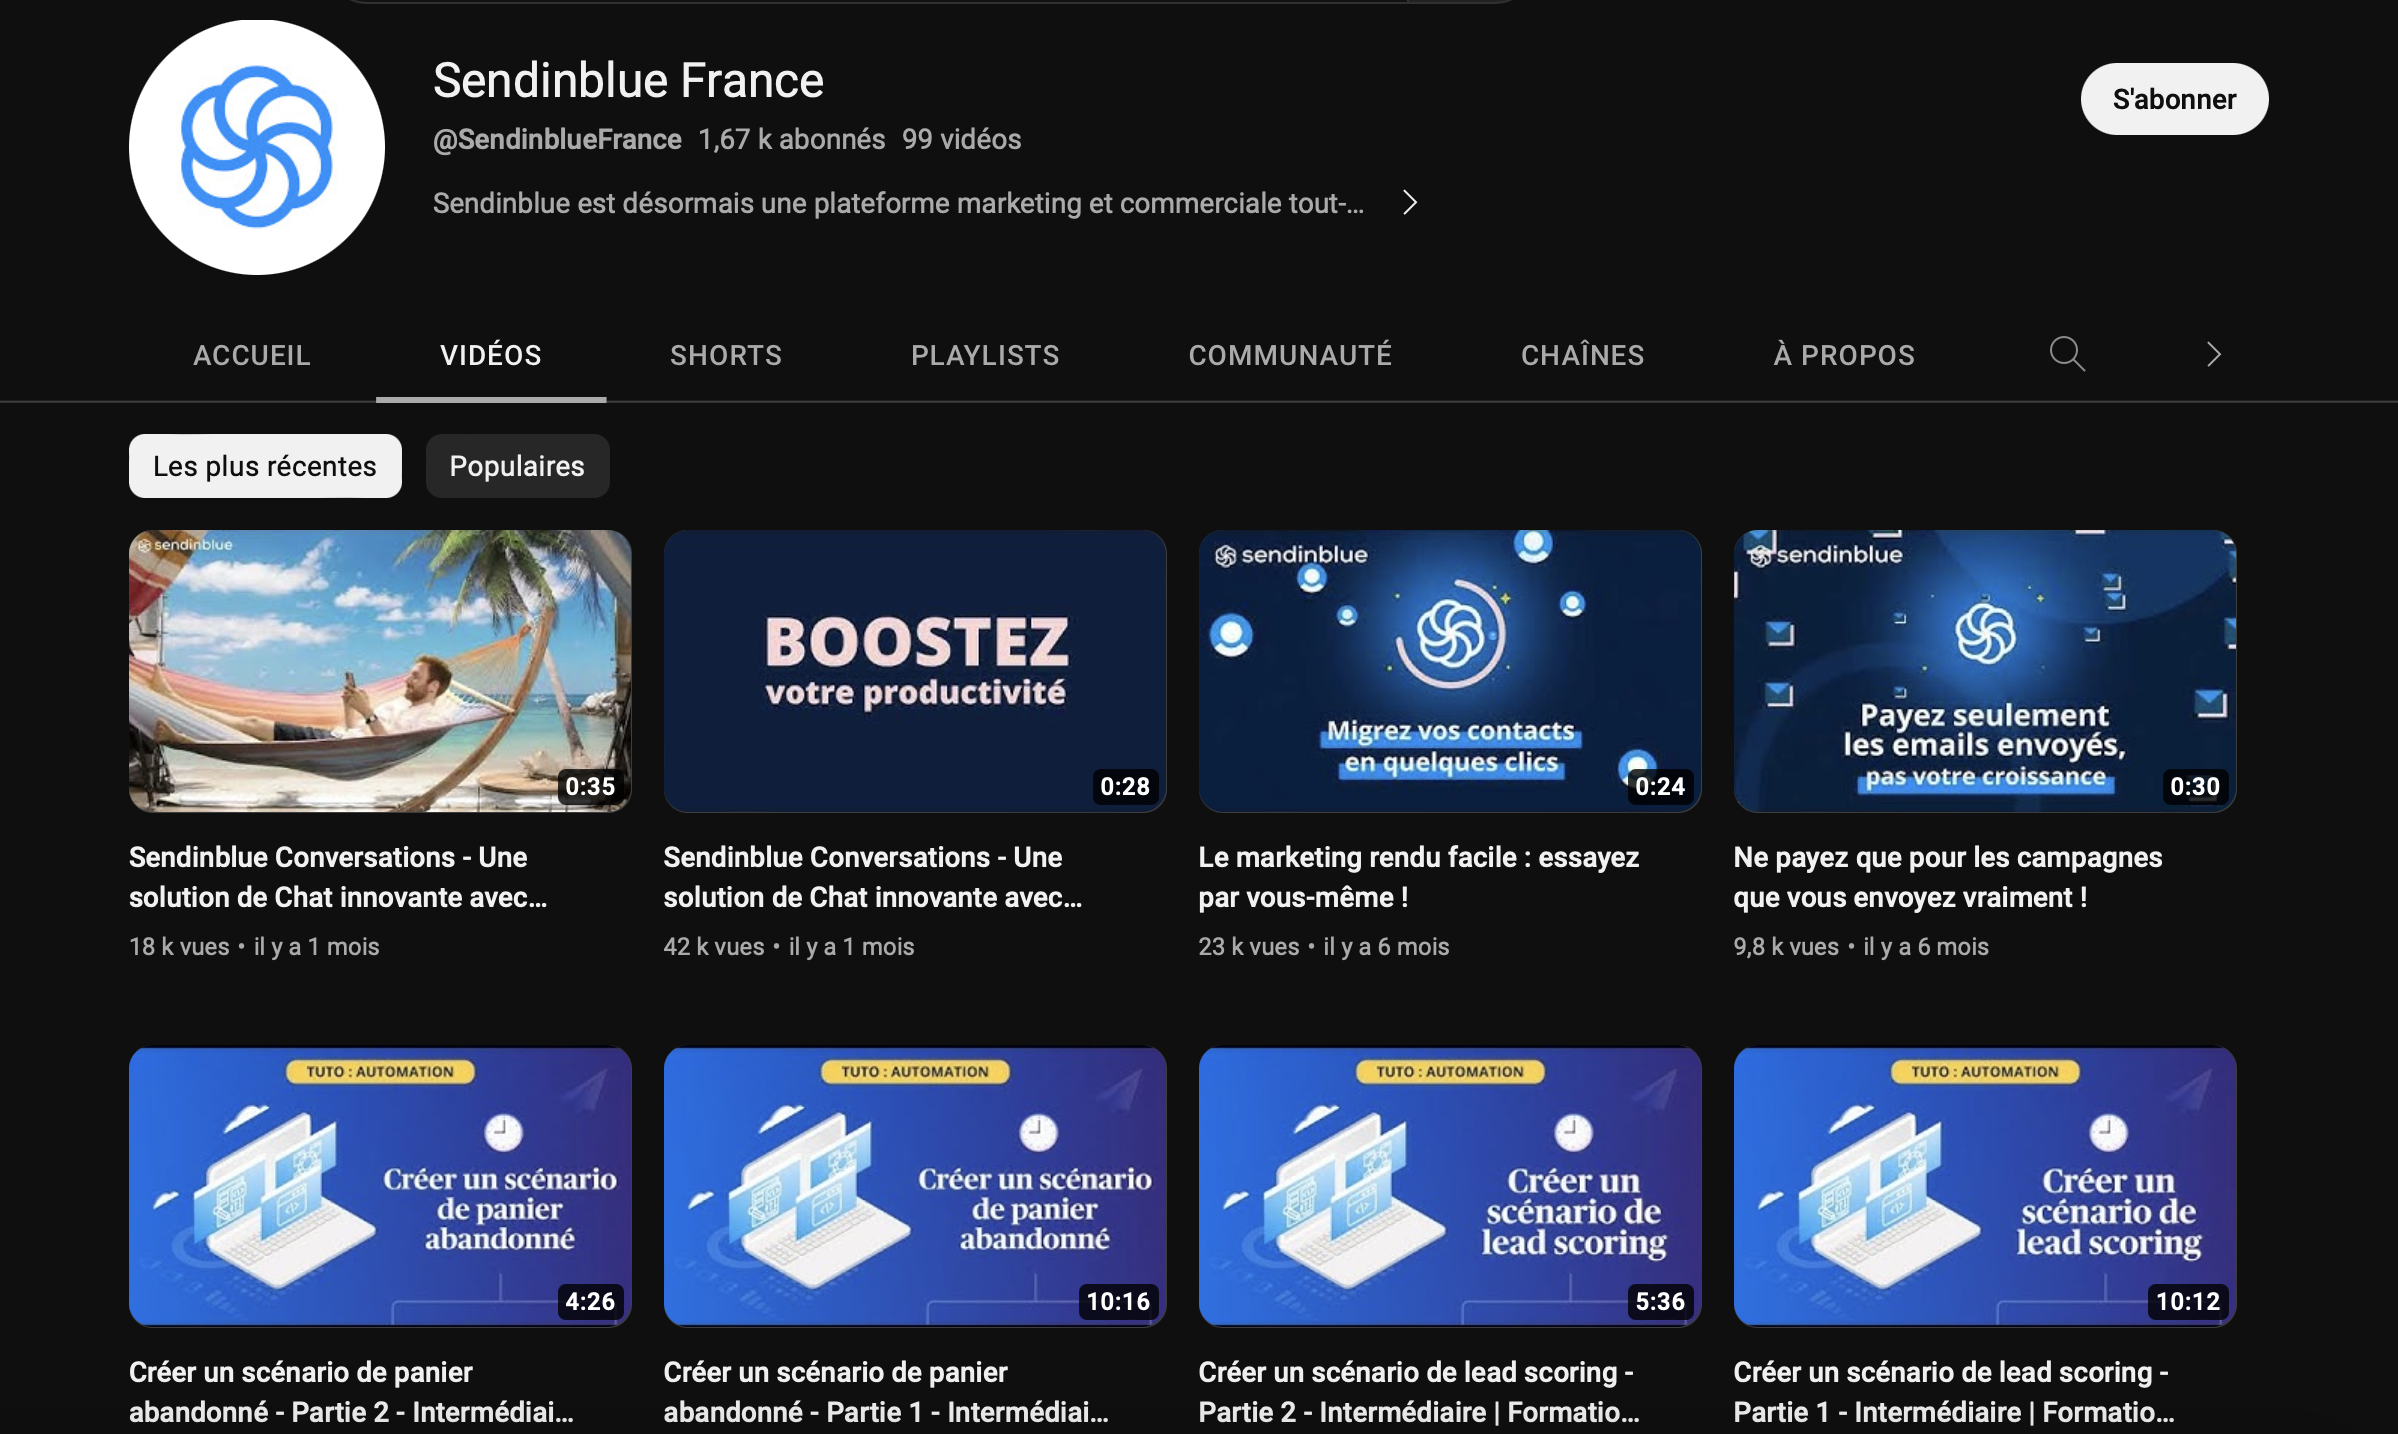The image size is (2398, 1434).
Task: Open panier abandonné Partie 1 video title
Action: [x=886, y=1392]
